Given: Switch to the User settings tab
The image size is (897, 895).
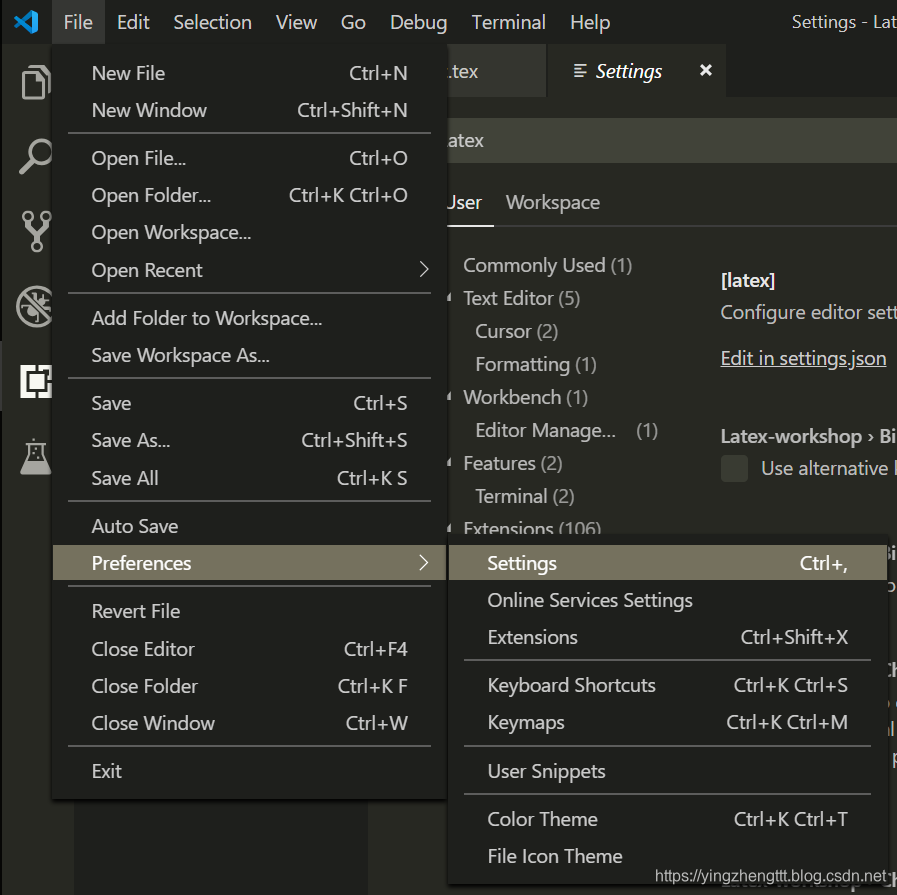Looking at the screenshot, I should coord(465,202).
